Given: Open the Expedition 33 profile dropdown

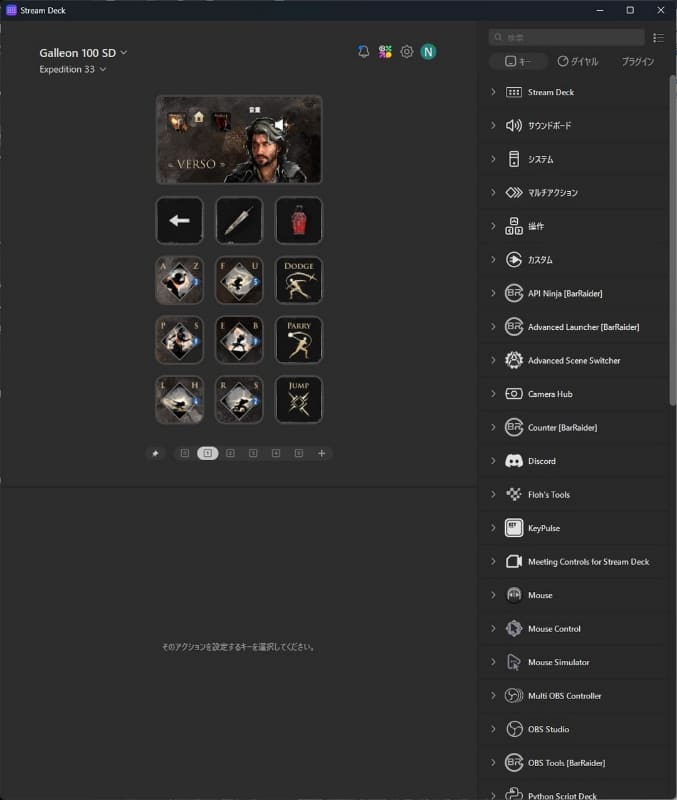Looking at the screenshot, I should click(72, 69).
